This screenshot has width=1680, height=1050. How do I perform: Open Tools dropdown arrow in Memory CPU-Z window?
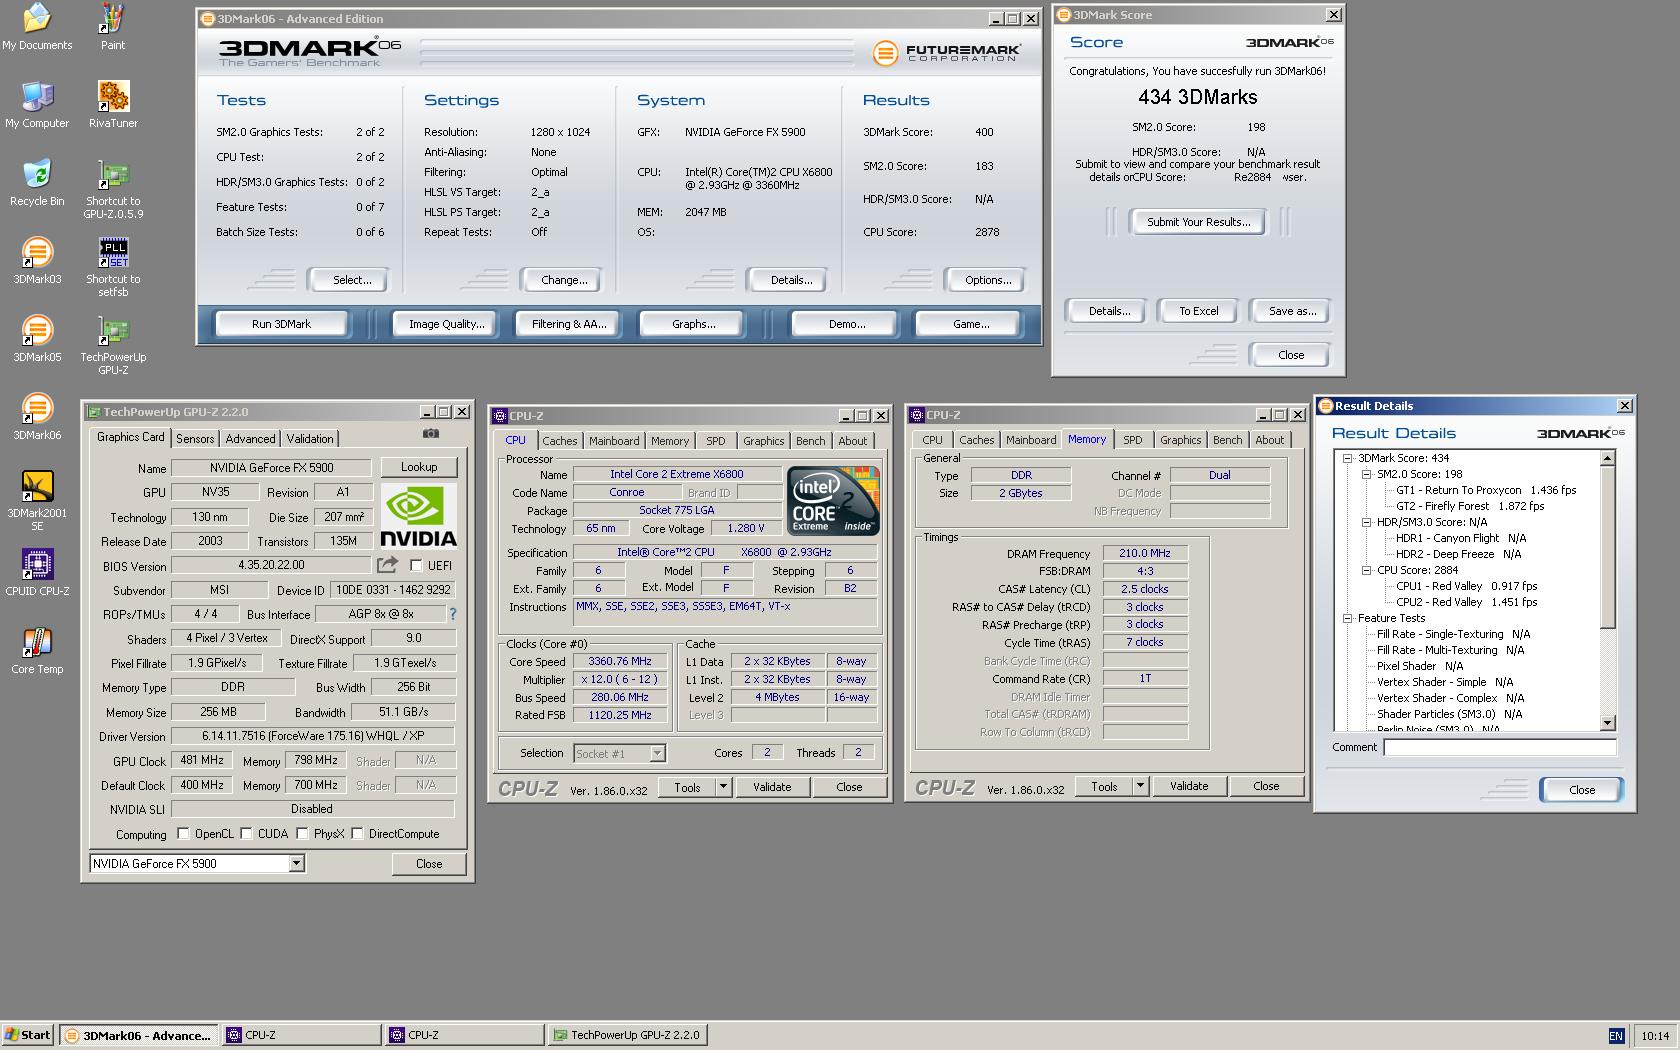click(x=1140, y=786)
